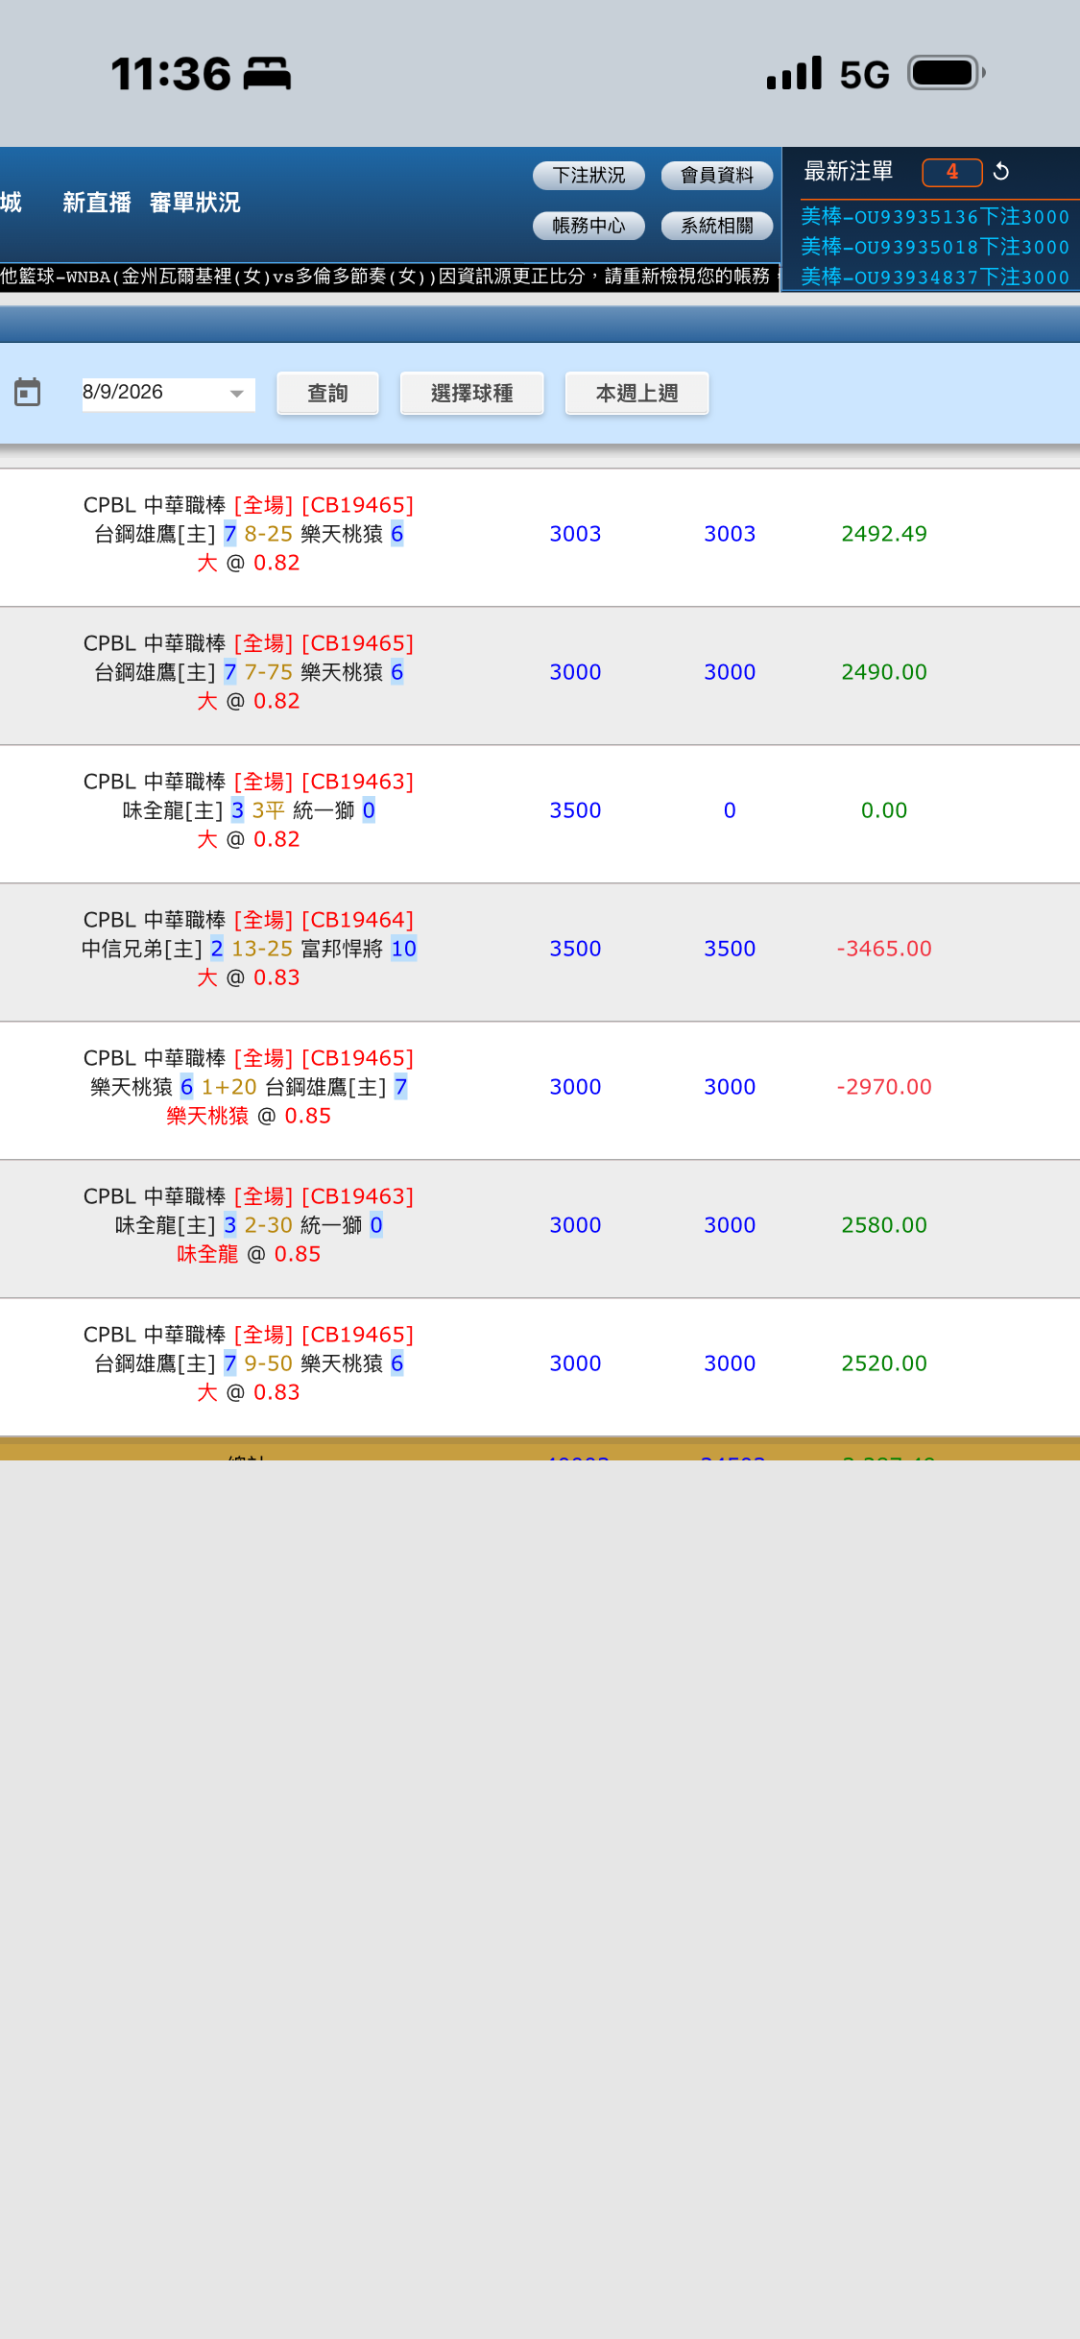Click the 本週上週 button

click(x=637, y=393)
